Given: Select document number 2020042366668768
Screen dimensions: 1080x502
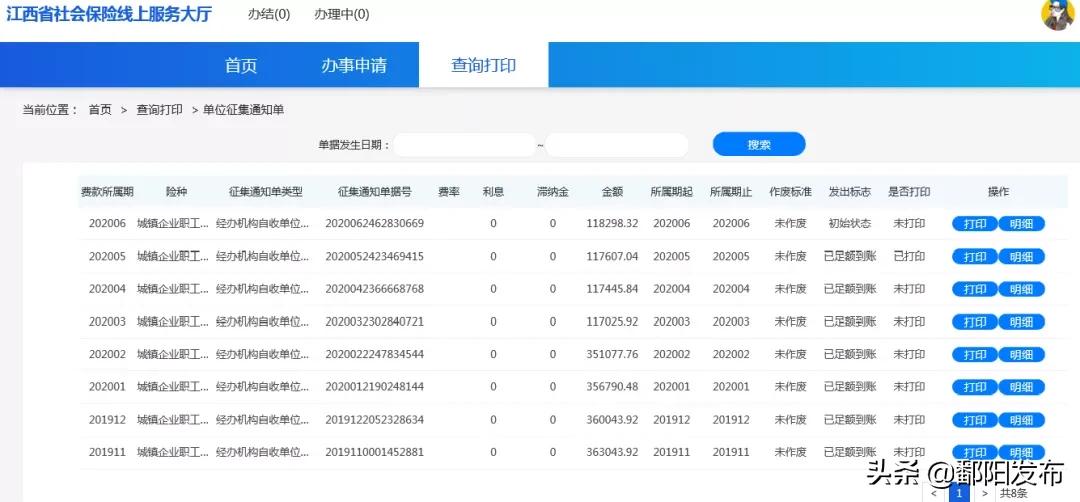Looking at the screenshot, I should (x=374, y=289).
